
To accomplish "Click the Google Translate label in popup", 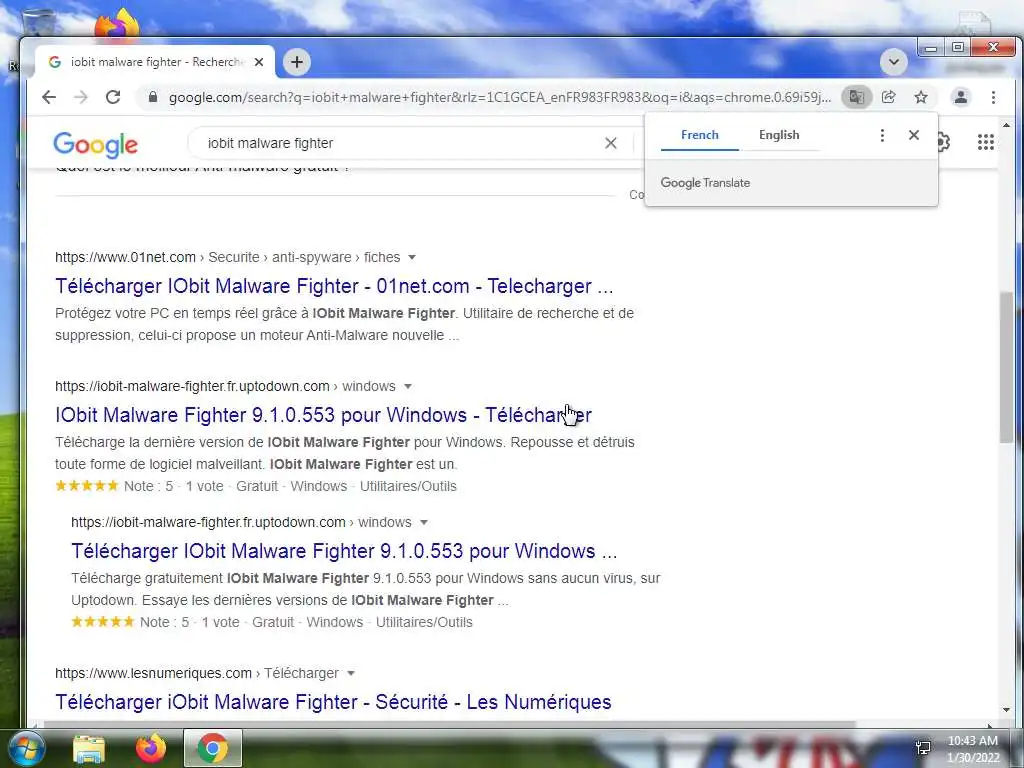I will [705, 183].
